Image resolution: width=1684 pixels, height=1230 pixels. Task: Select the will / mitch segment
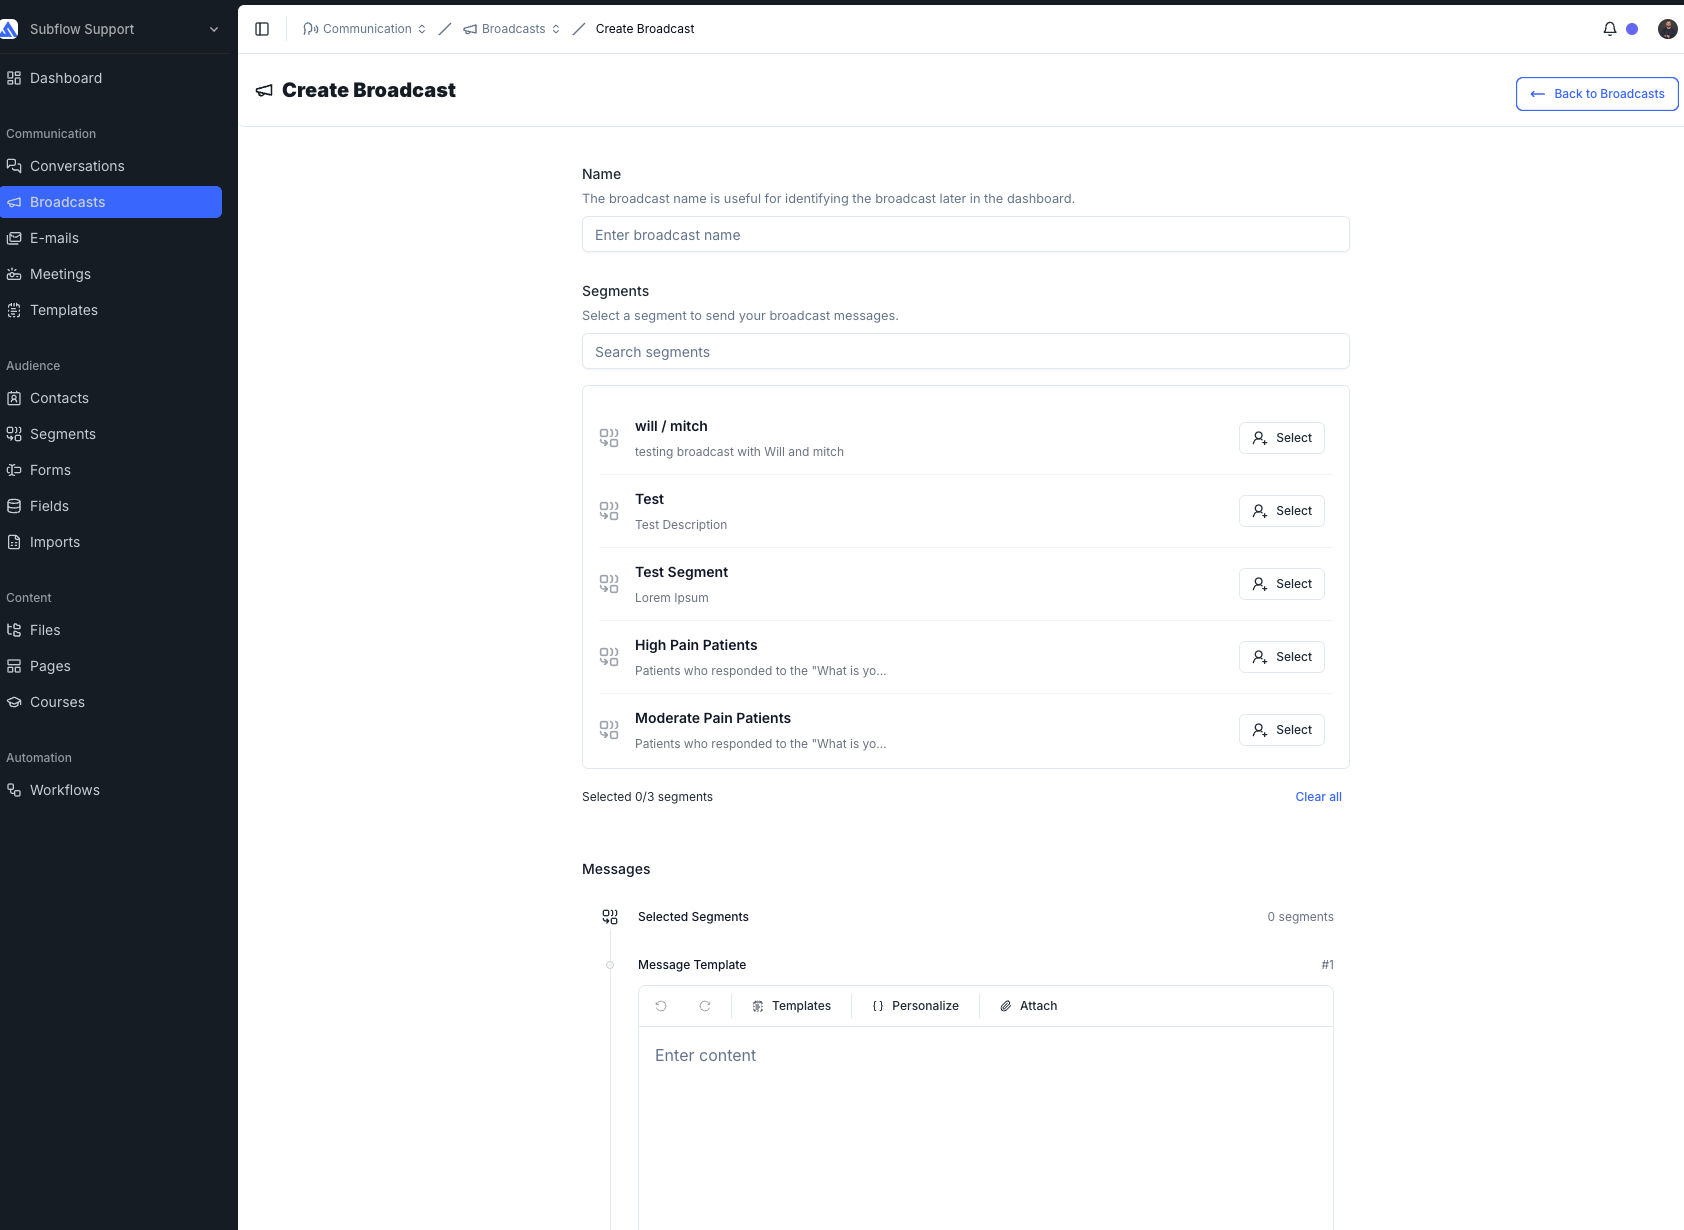pos(1282,438)
